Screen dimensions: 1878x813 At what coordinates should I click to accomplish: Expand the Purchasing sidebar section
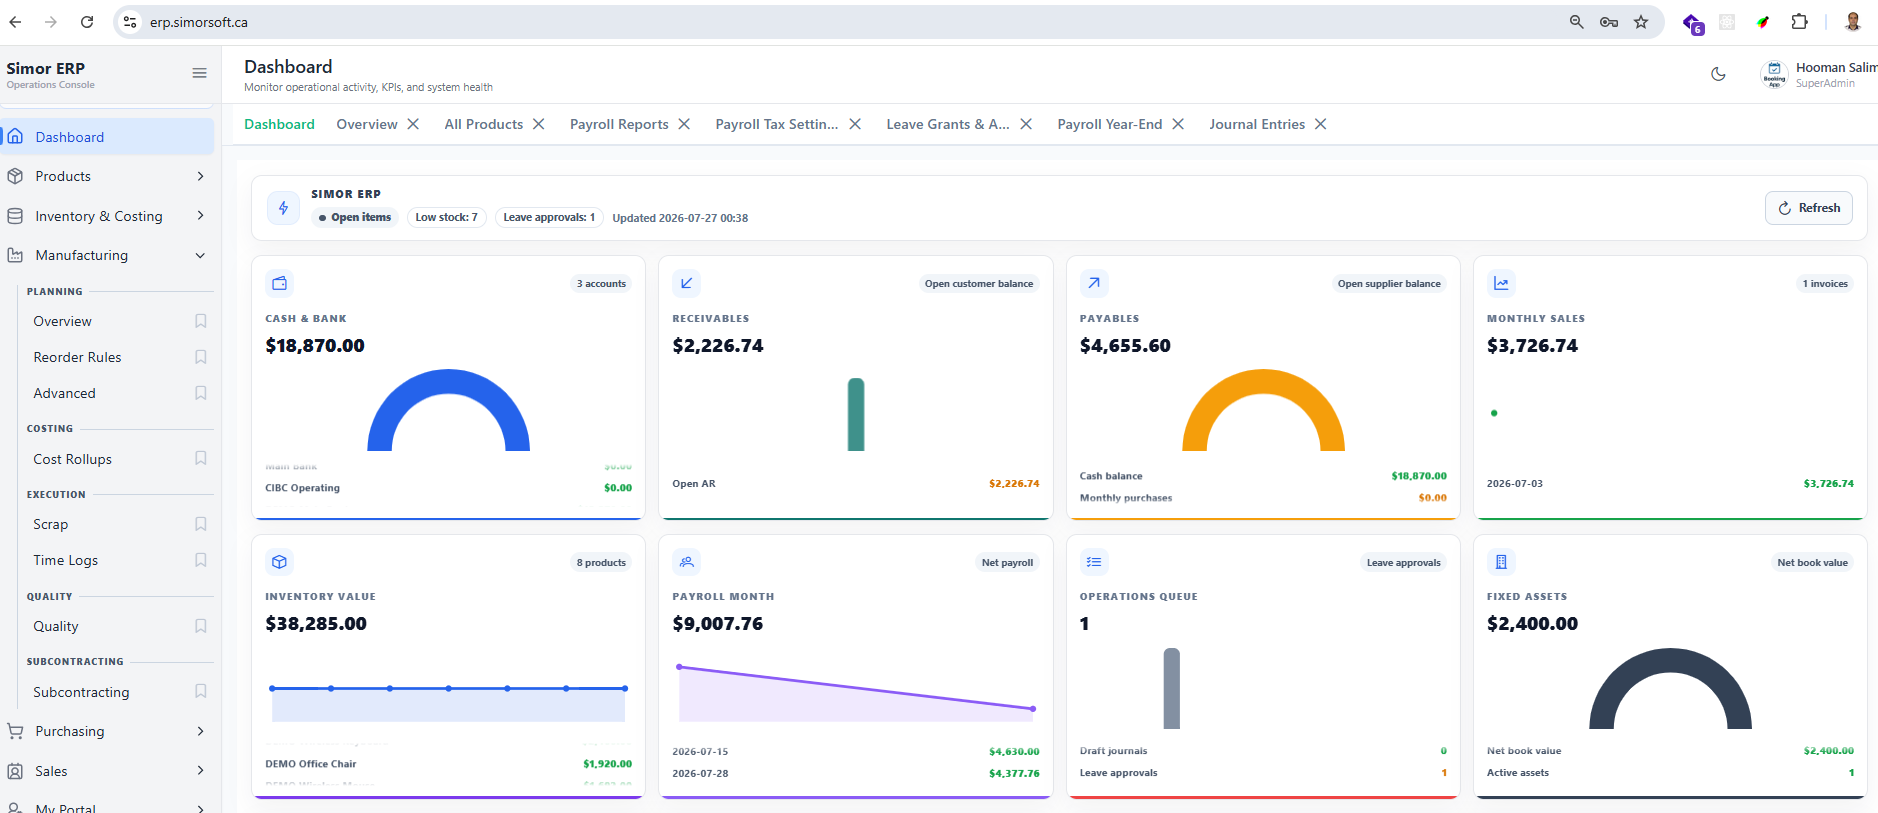pyautogui.click(x=200, y=731)
